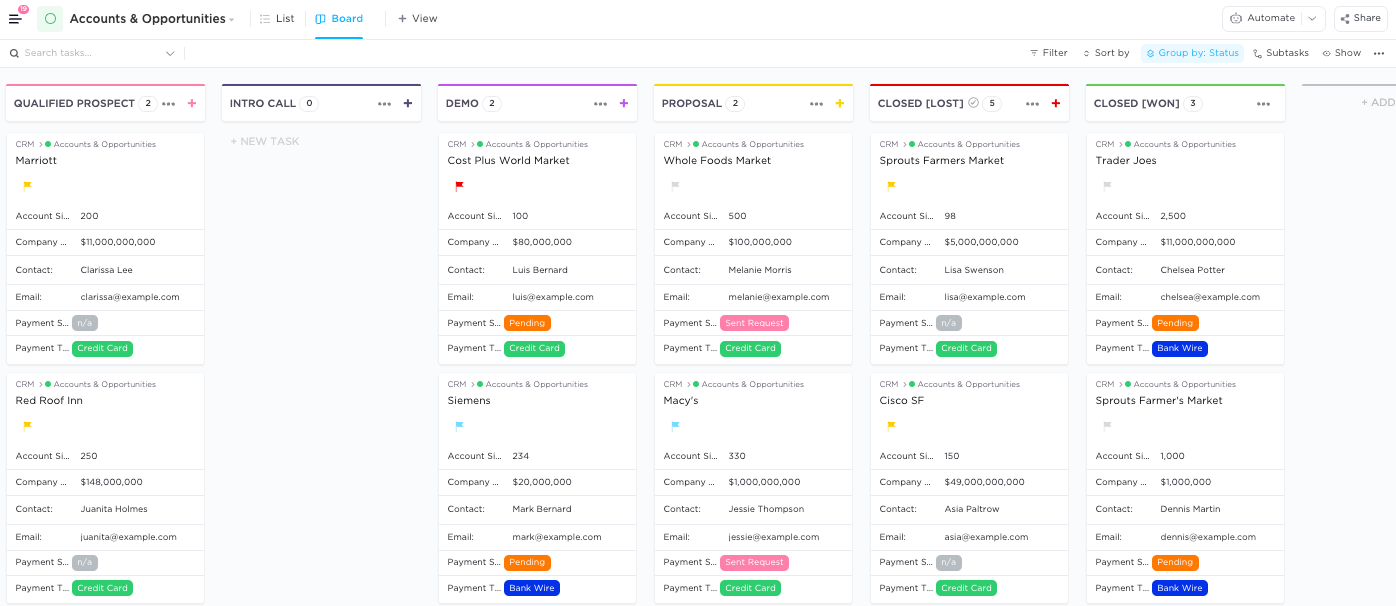The image size is (1396, 606).
Task: Click the red priority flag on Cost Plus World Market
Action: pyautogui.click(x=459, y=185)
